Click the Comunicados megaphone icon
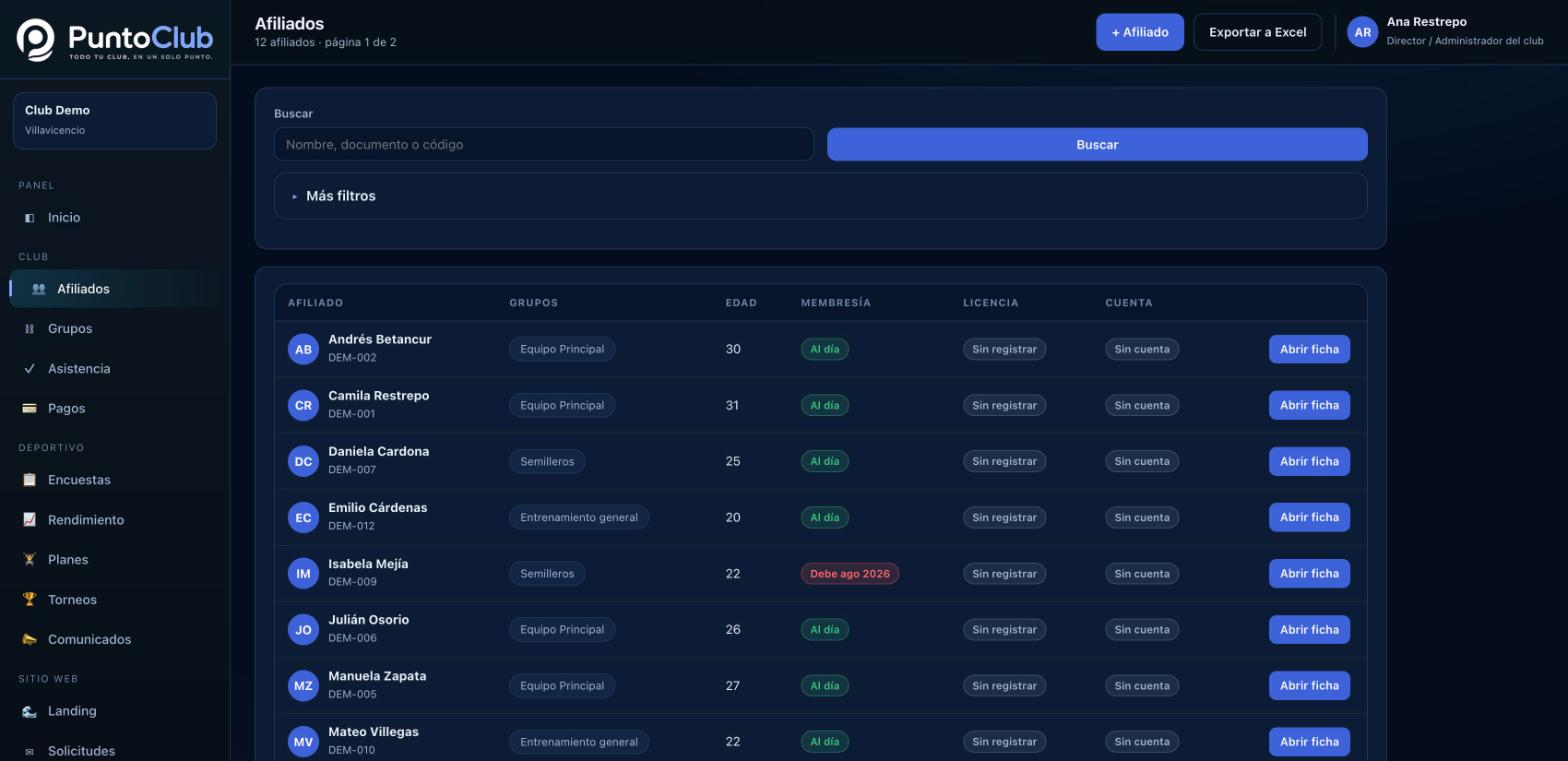This screenshot has width=1568, height=761. tap(29, 640)
